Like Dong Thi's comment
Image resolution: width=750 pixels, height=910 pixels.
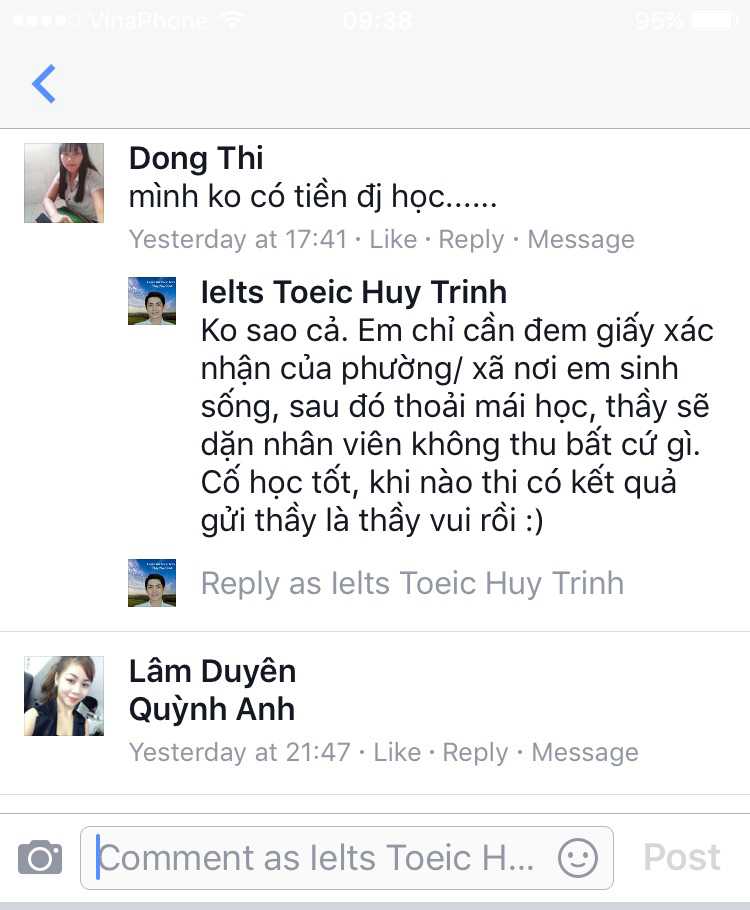pyautogui.click(x=393, y=239)
